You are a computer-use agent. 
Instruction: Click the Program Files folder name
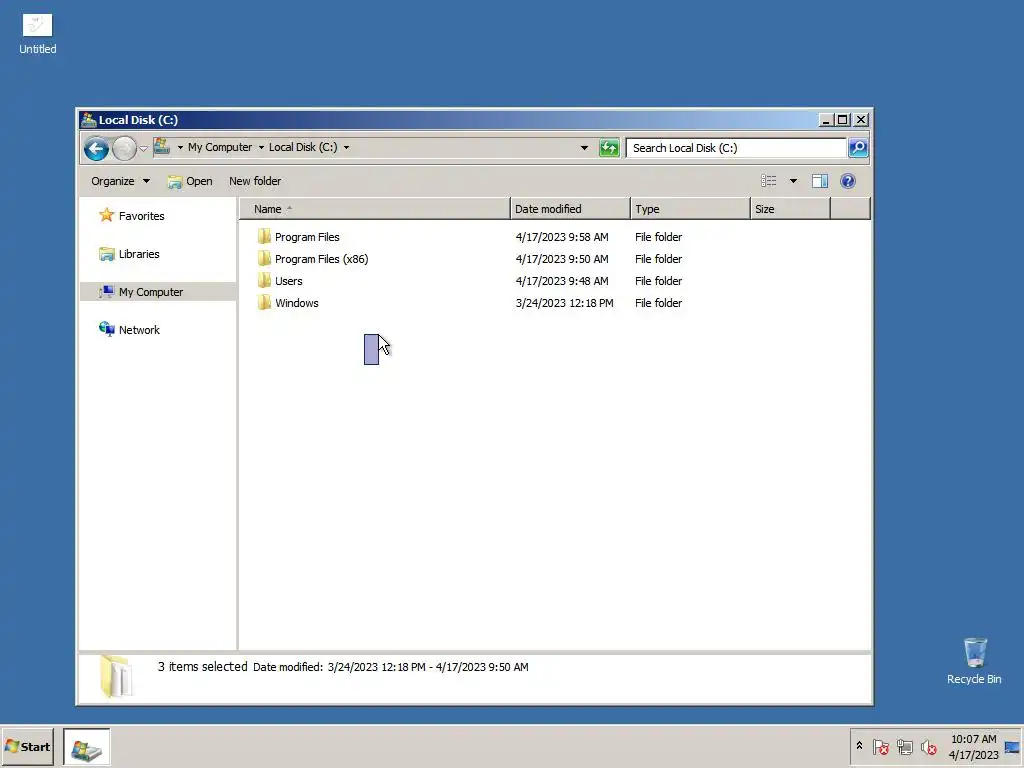click(x=307, y=237)
